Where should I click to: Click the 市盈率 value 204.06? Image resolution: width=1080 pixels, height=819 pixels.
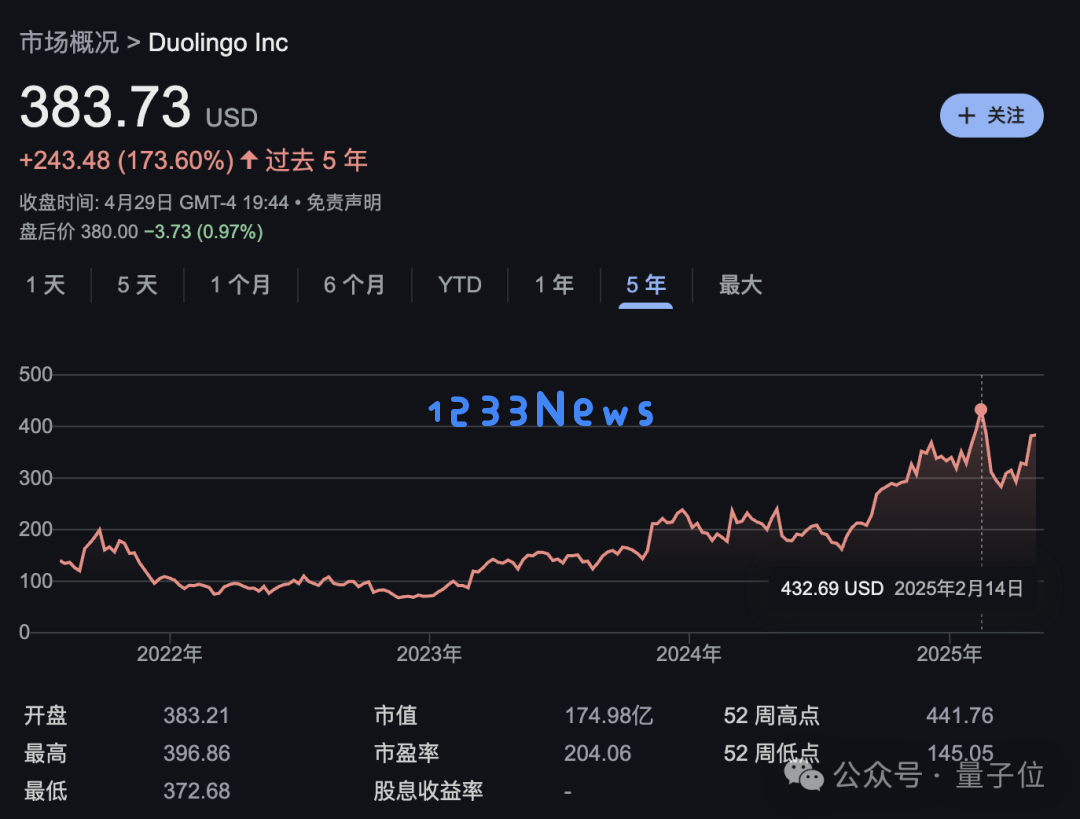point(597,753)
